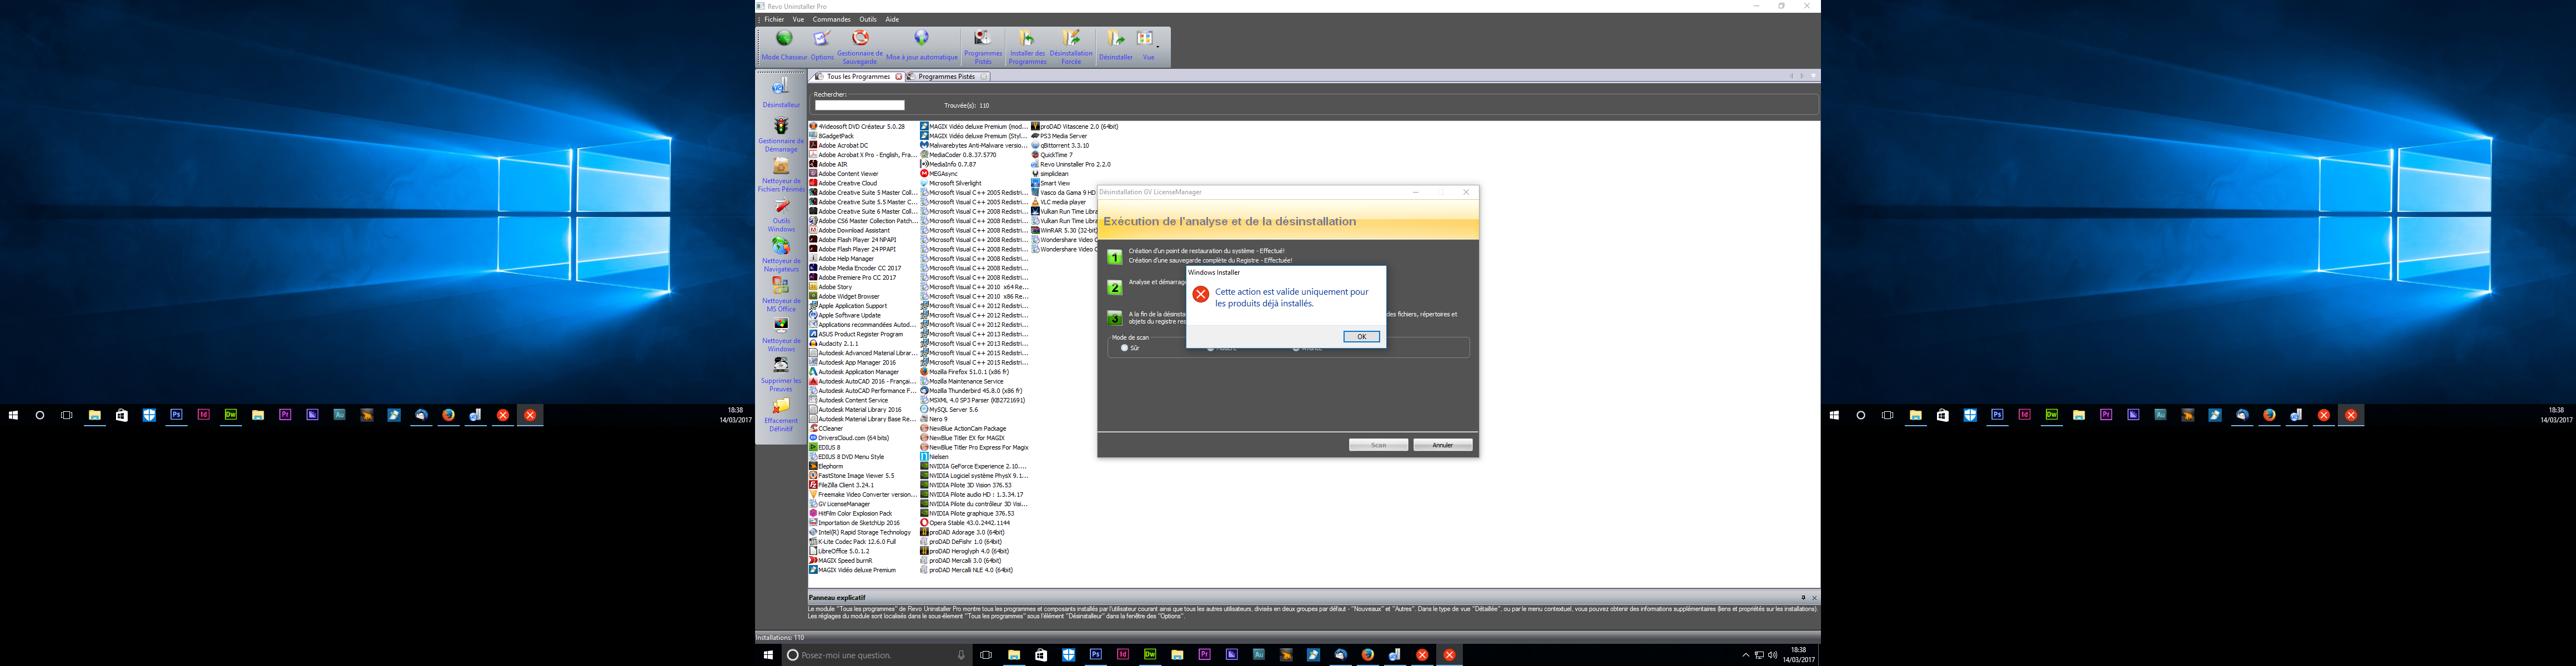Open Options from the toolbar
Screen dimensions: 2576x666
point(822,46)
